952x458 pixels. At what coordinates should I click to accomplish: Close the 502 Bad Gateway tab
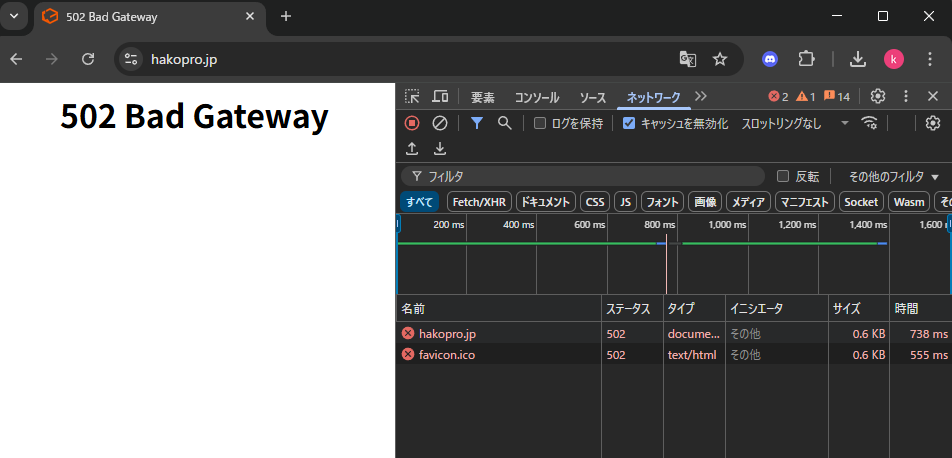coord(250,16)
